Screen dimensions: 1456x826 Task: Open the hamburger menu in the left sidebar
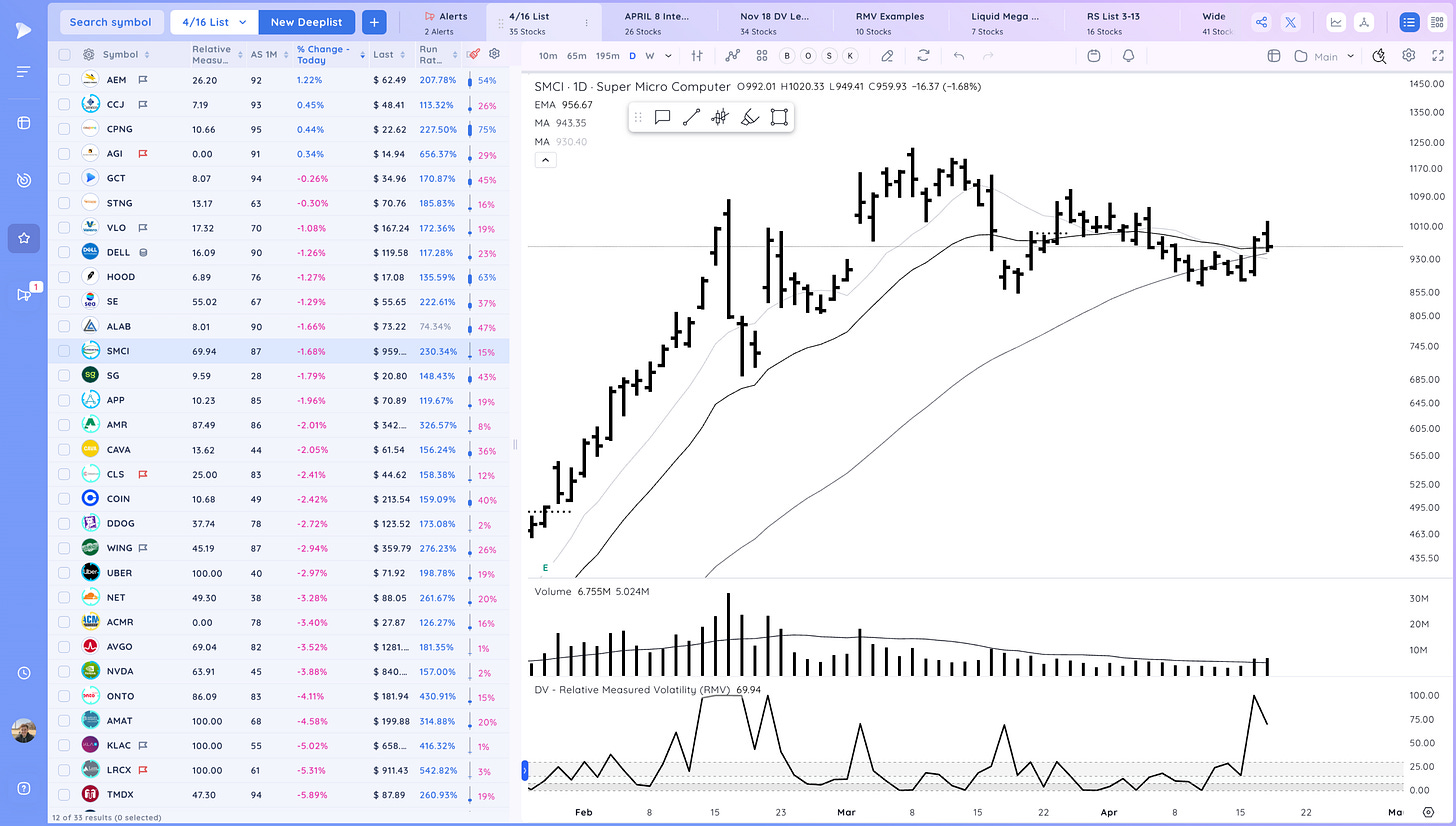tap(23, 71)
